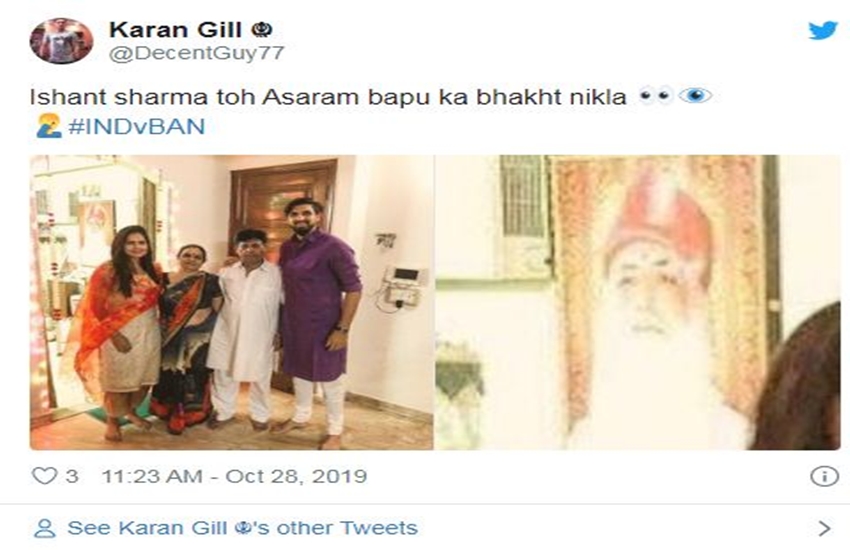Open the left family group photo
The height and width of the screenshot is (550, 850).
[231, 302]
